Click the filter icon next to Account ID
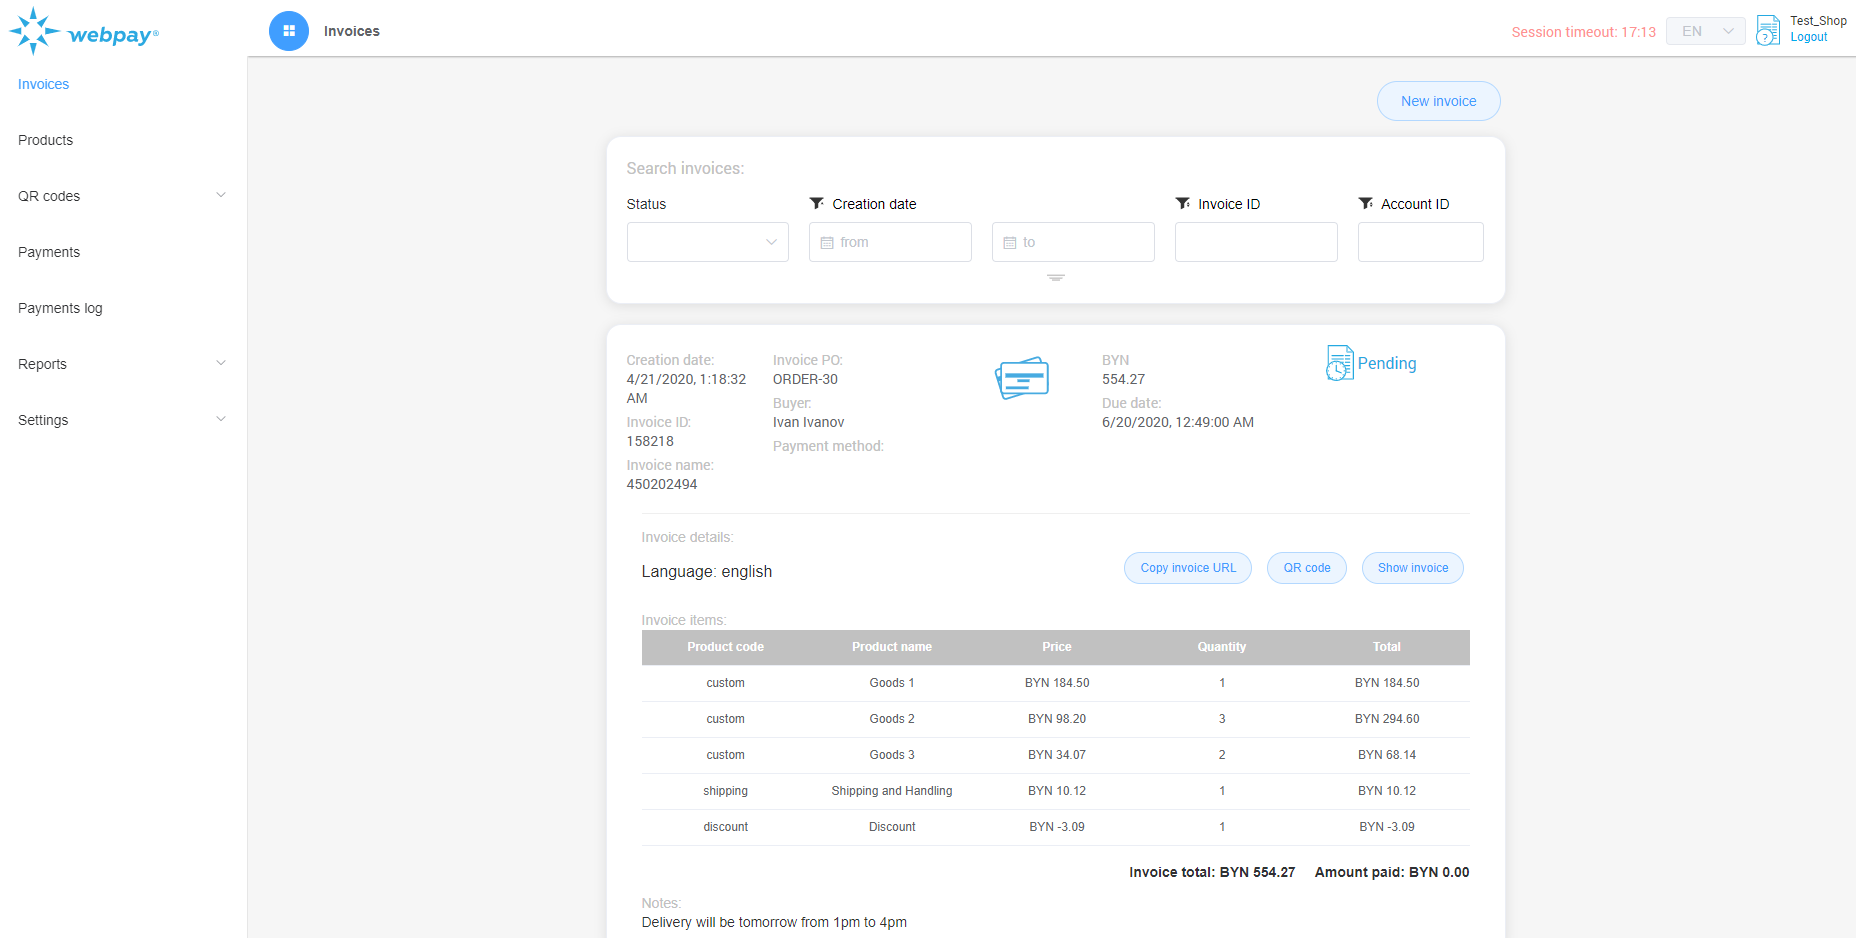The height and width of the screenshot is (938, 1856). 1366,203
